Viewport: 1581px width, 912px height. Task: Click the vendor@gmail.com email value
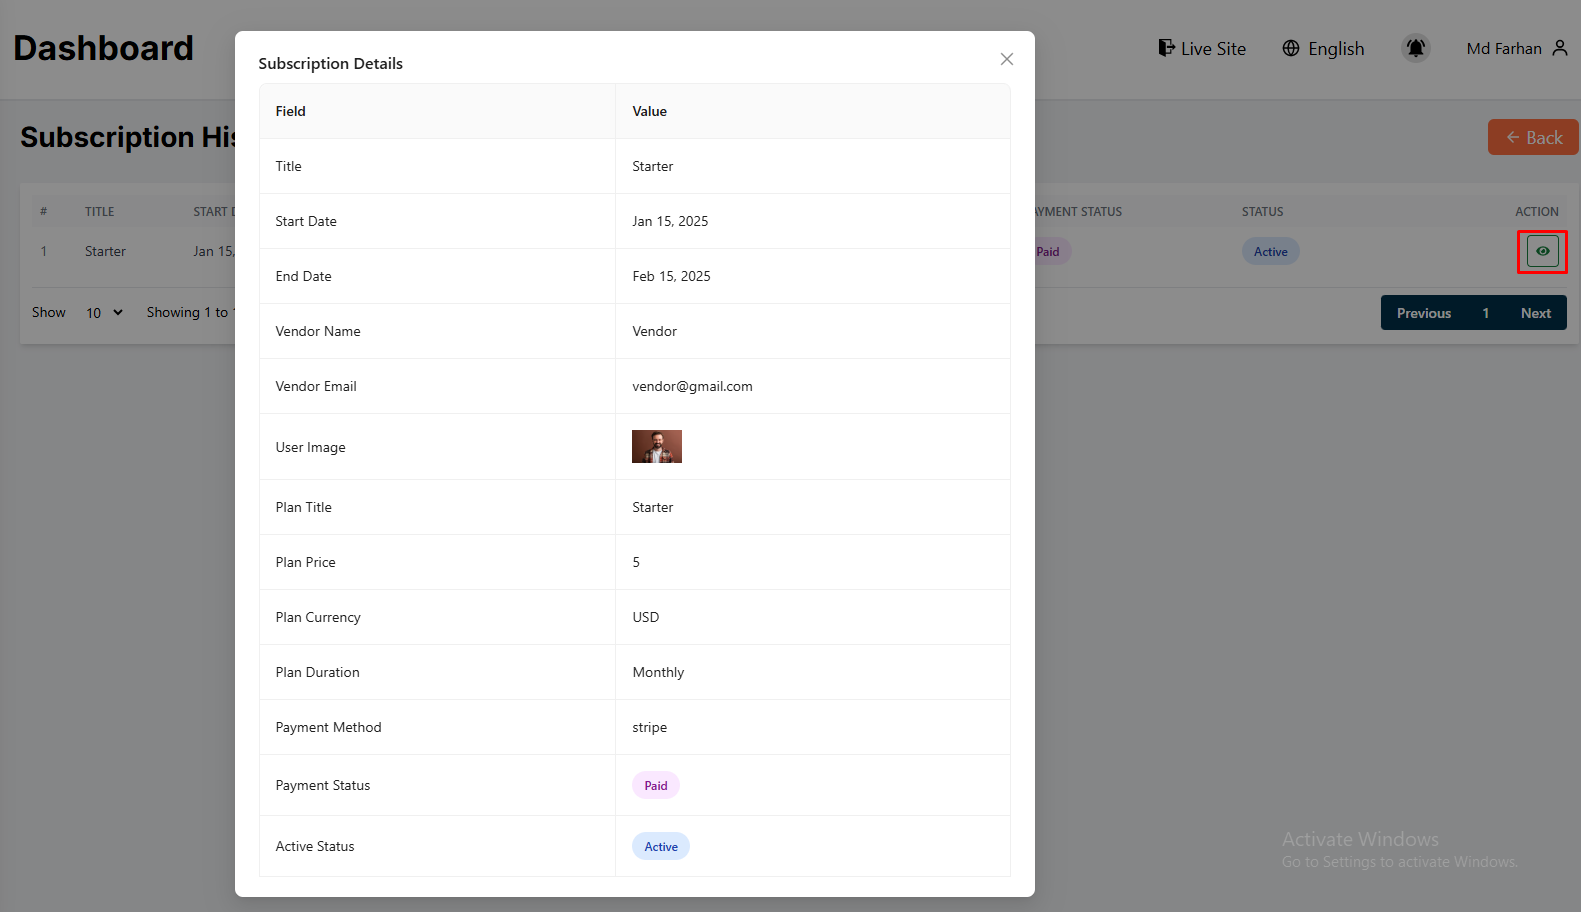coord(692,386)
